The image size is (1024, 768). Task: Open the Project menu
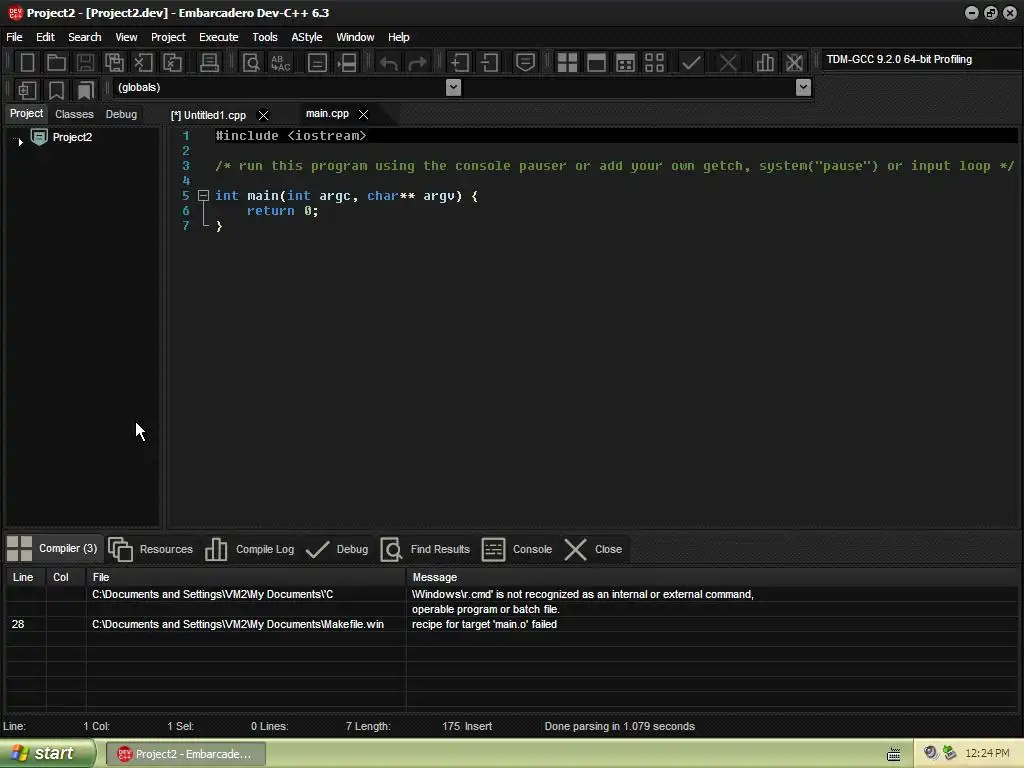(x=168, y=37)
